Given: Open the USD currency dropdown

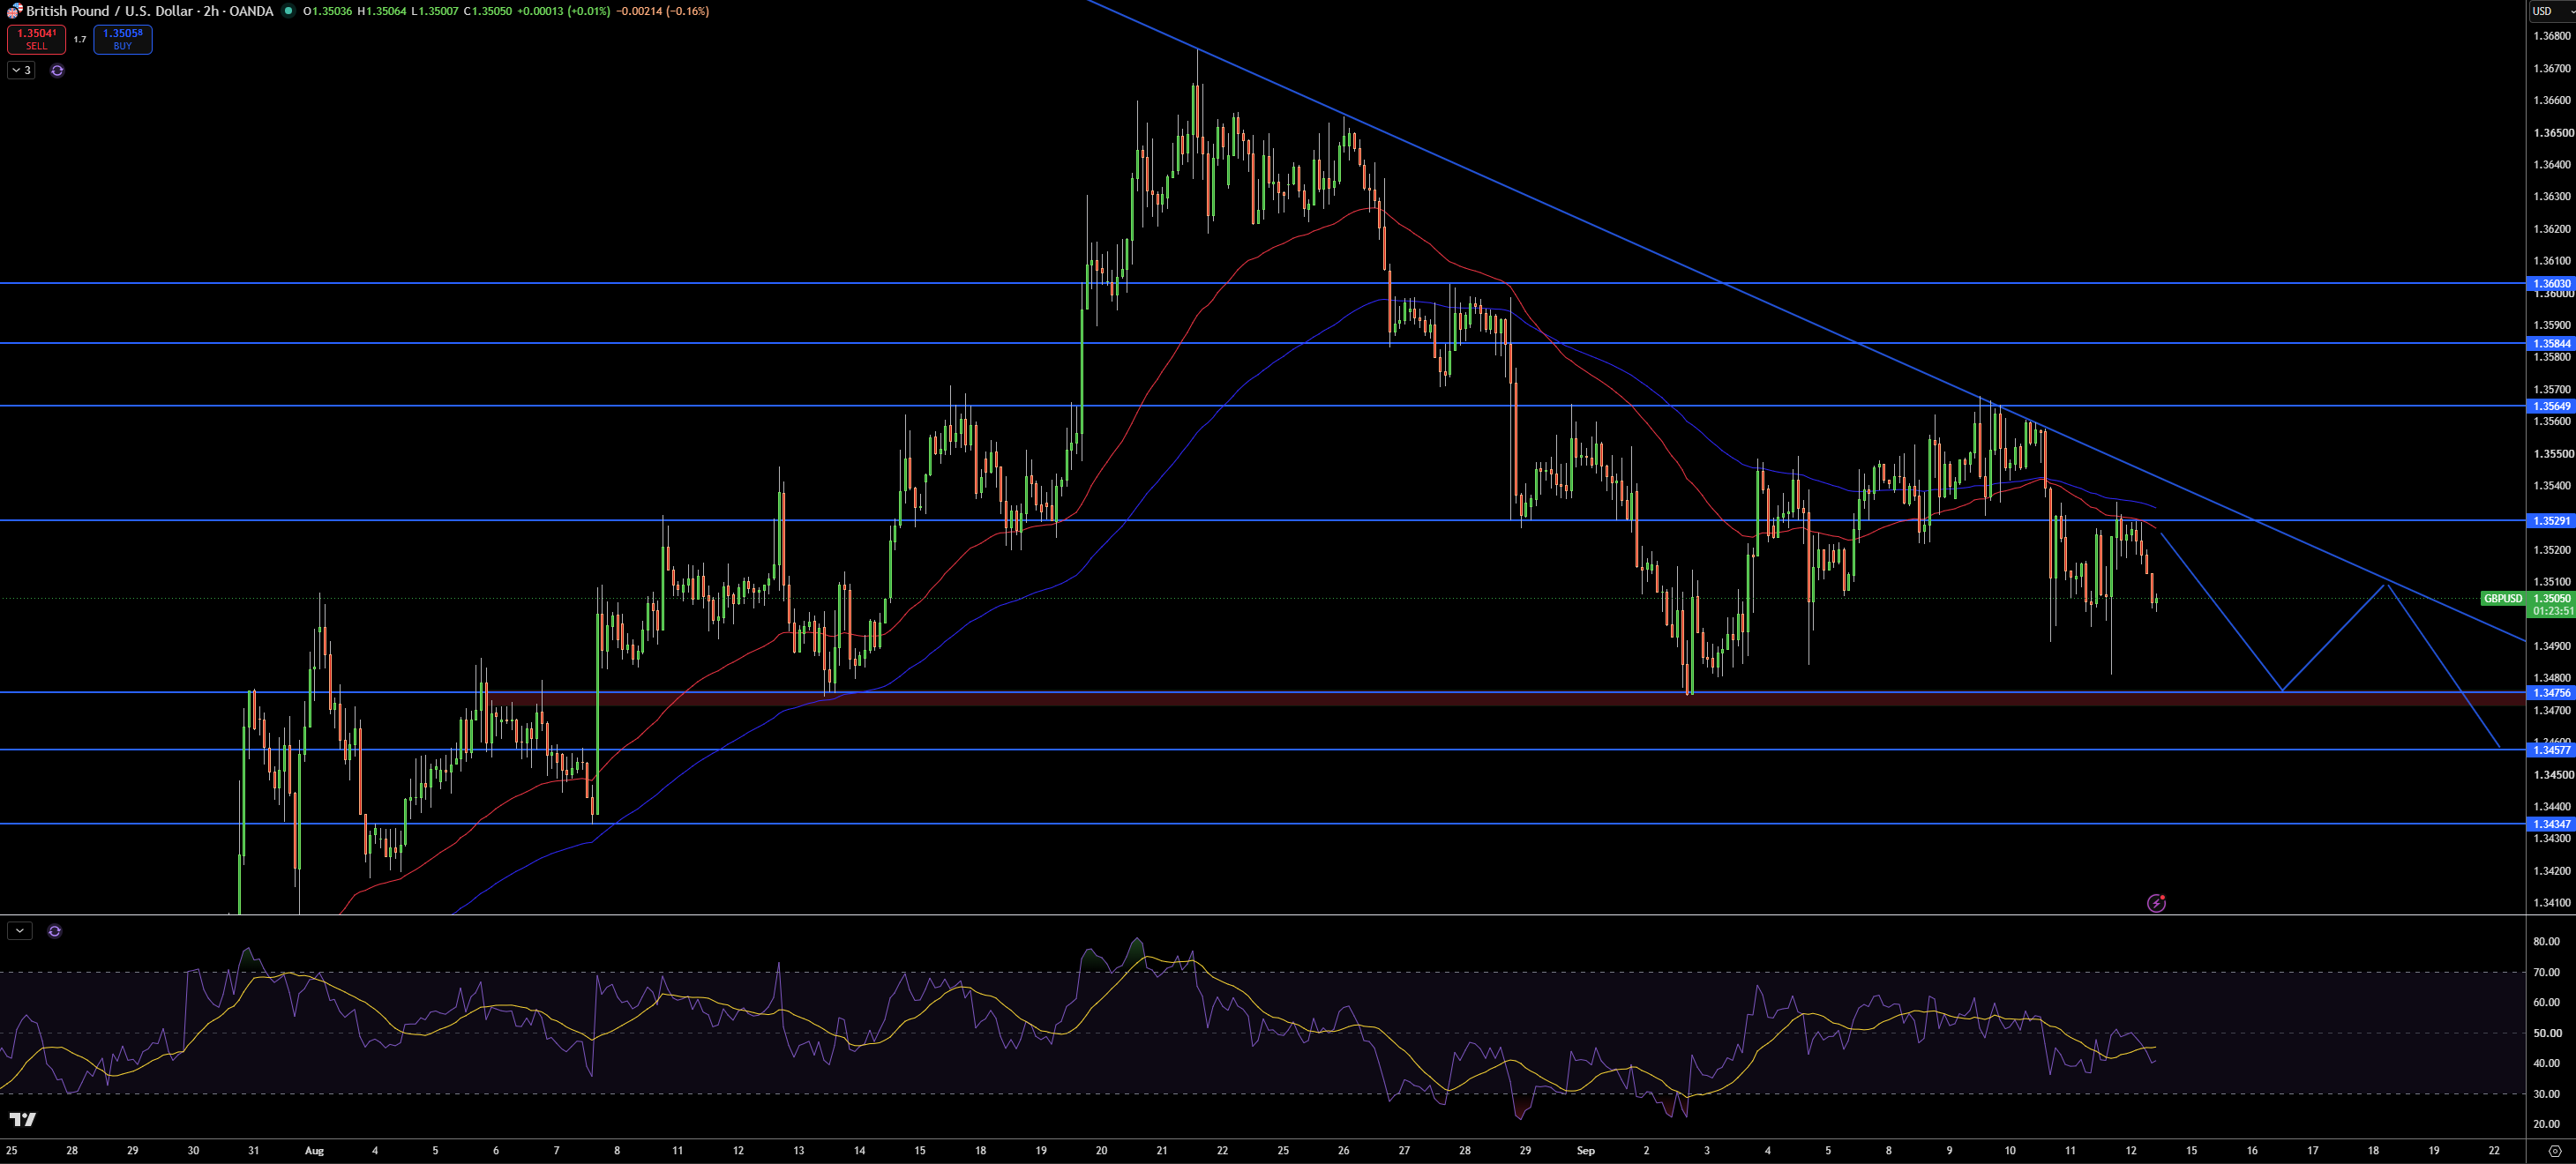Looking at the screenshot, I should point(2553,11).
